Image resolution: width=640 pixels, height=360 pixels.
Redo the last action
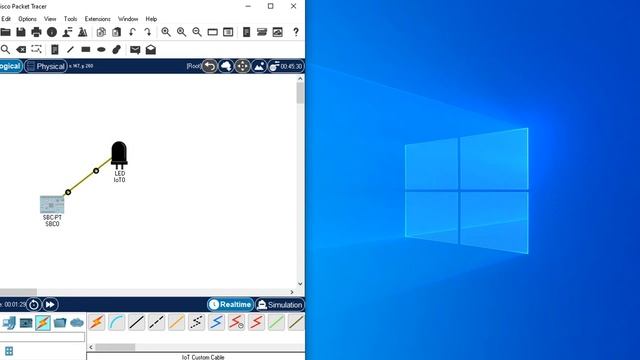click(148, 32)
